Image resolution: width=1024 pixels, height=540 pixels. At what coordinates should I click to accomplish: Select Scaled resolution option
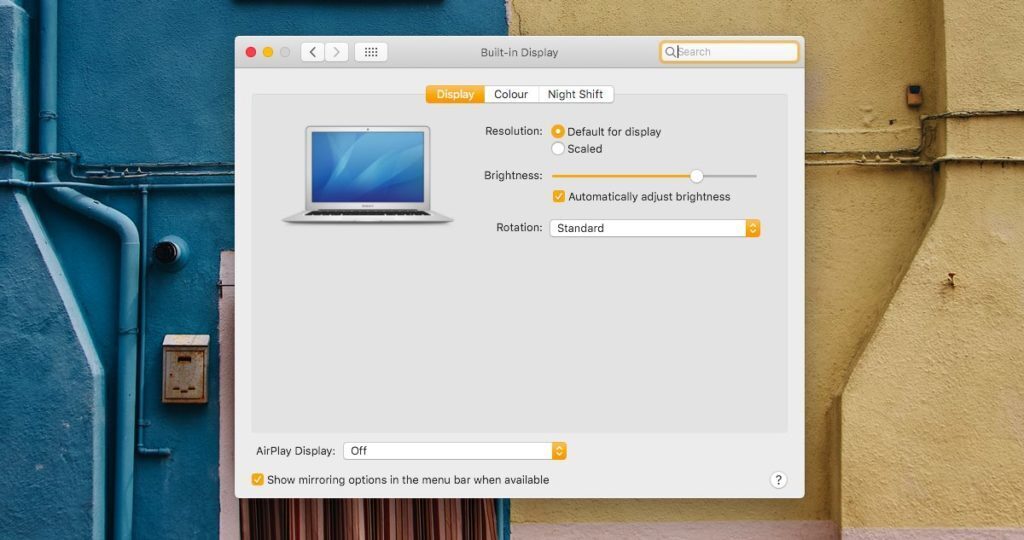pos(558,149)
